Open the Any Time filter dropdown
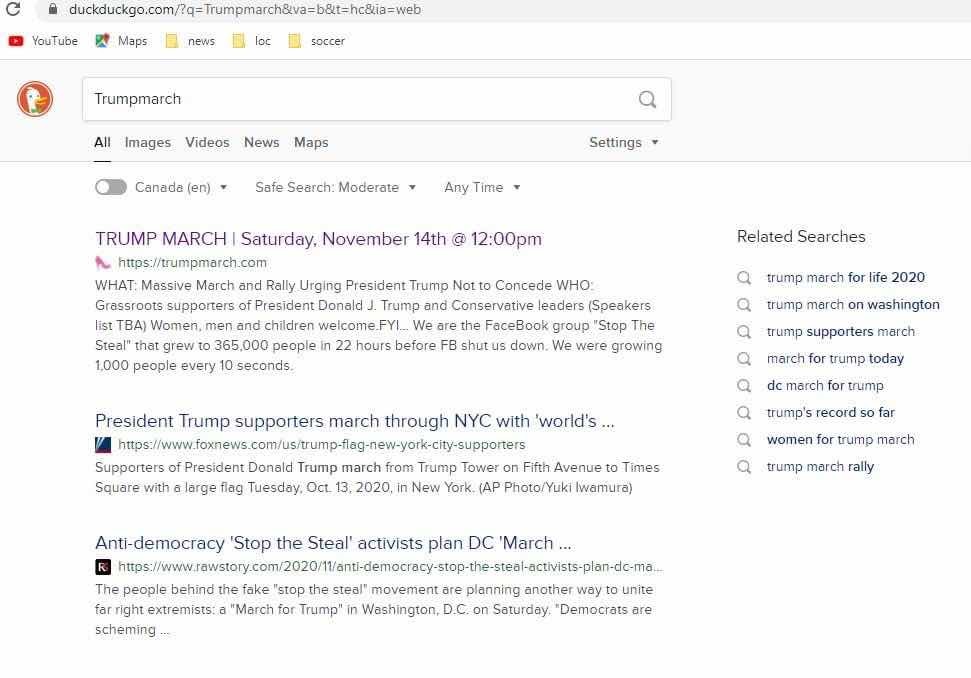Screen dimensions: 971x678 tap(482, 187)
